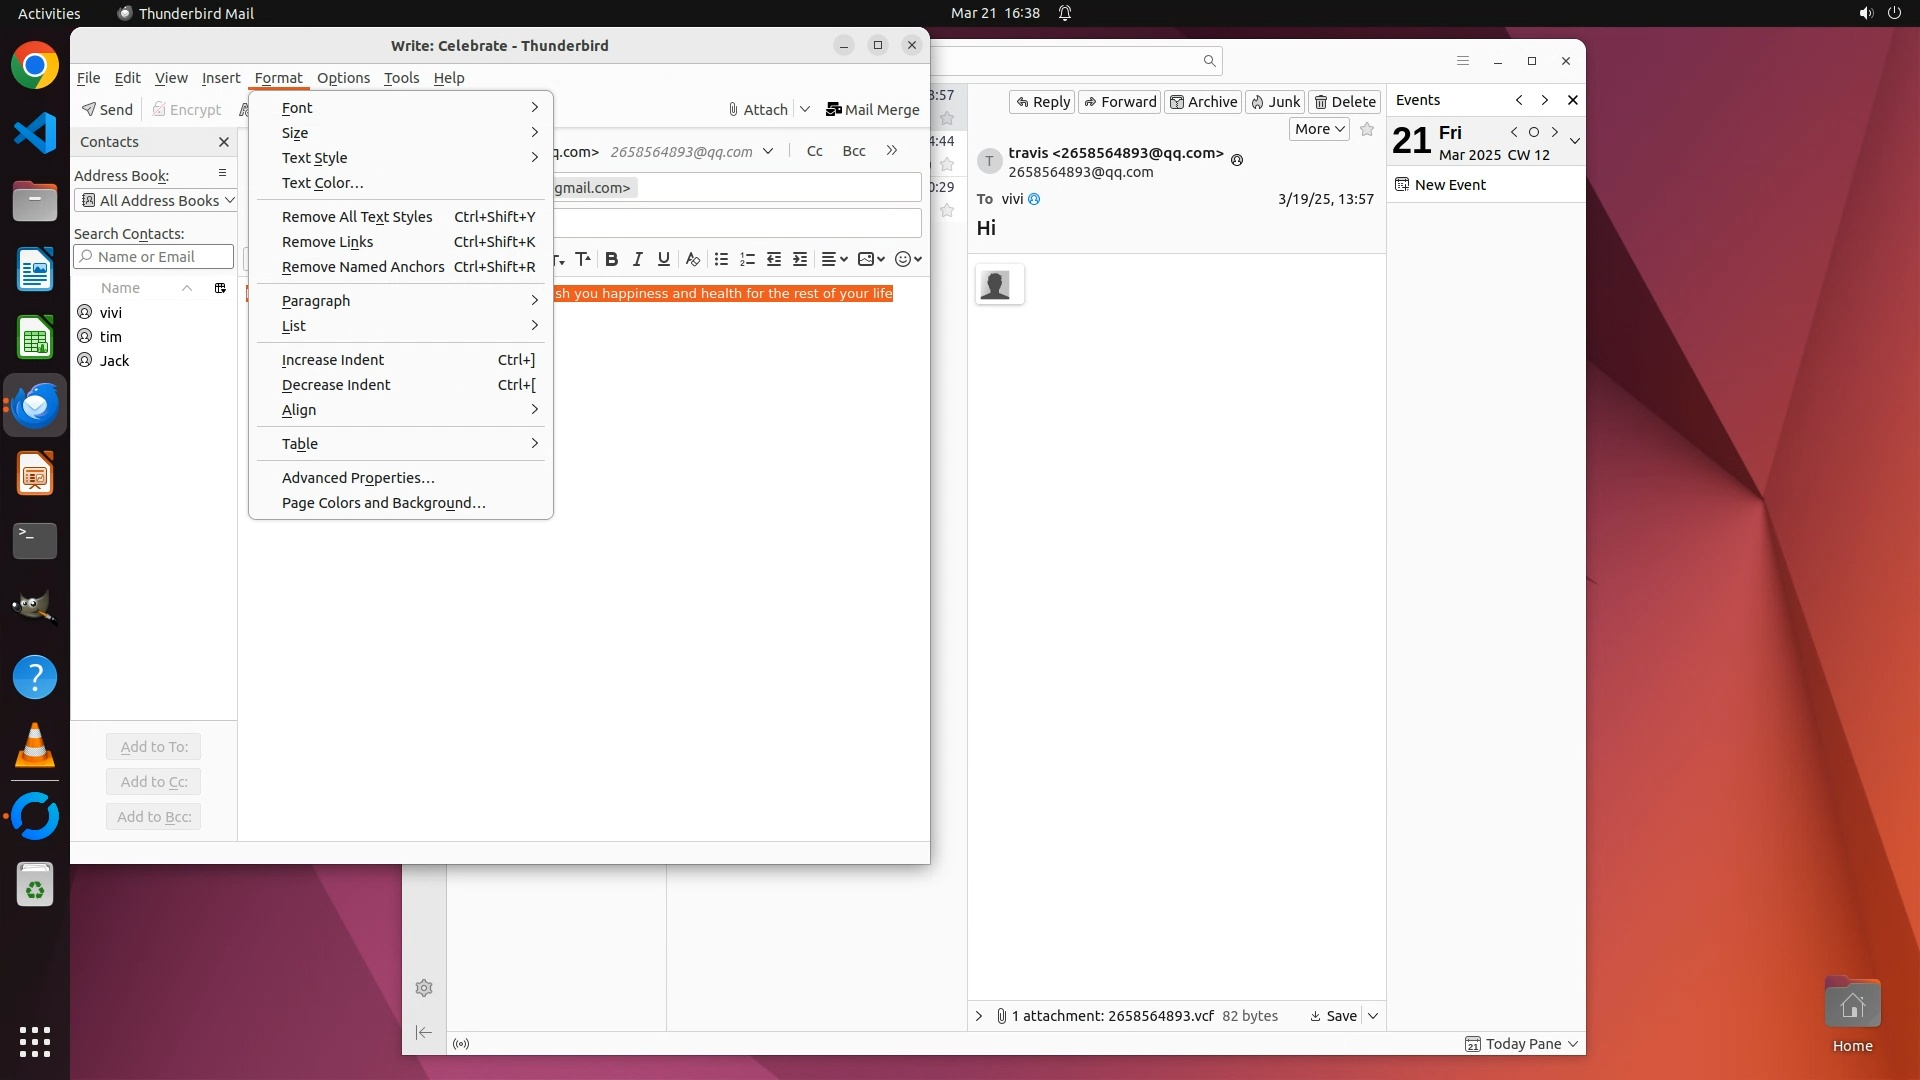Toggle italic text formatting
The height and width of the screenshot is (1080, 1920).
pos(637,259)
